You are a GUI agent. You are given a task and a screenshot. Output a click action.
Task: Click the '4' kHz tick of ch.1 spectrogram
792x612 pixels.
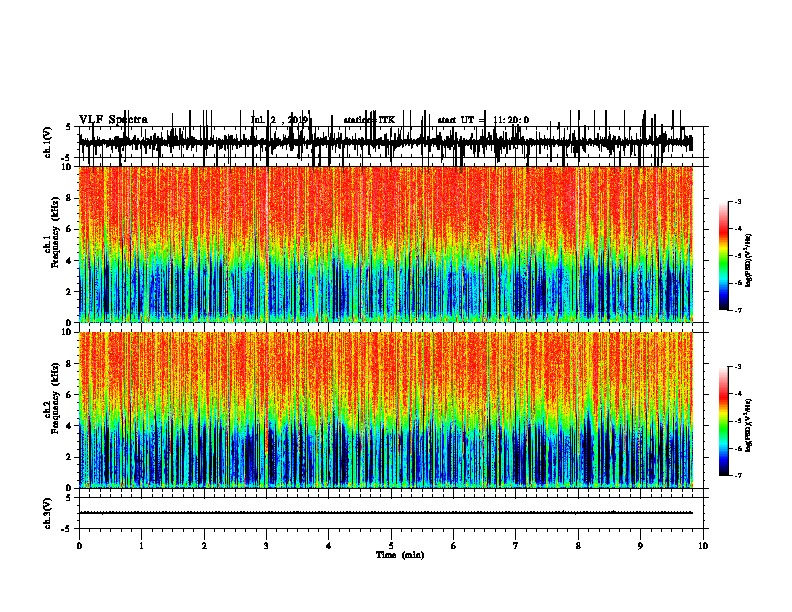[69, 261]
